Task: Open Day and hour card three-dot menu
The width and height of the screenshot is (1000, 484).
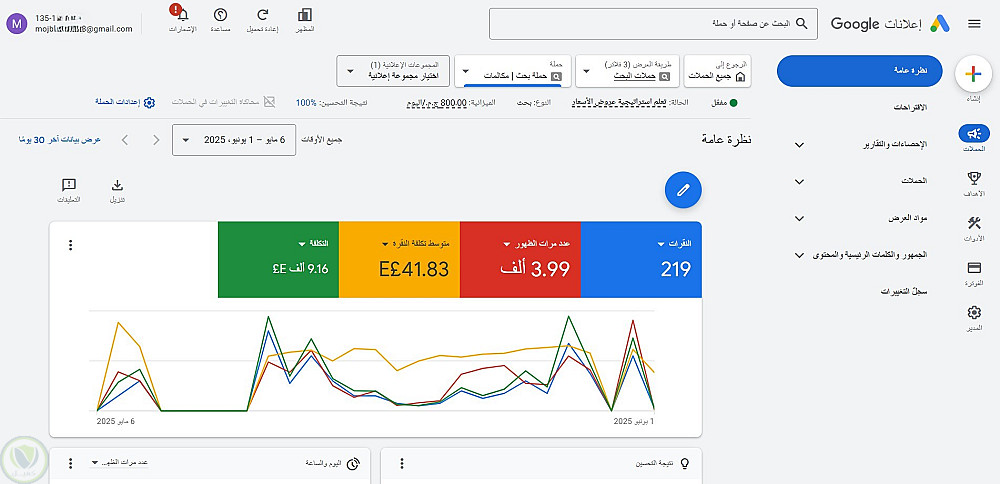Action: coord(71,464)
